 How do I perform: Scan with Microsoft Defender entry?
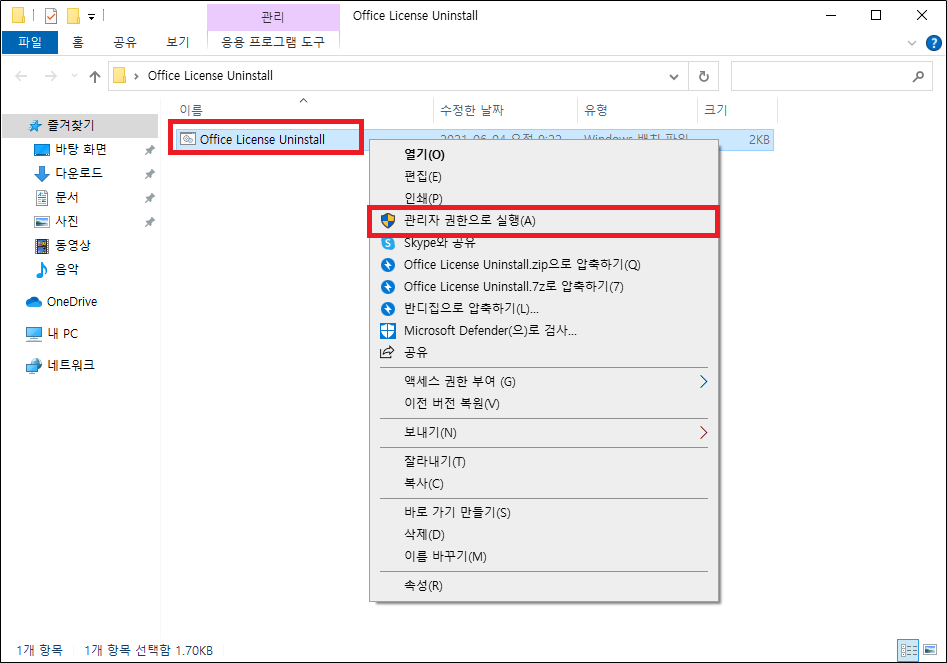pyautogui.click(x=544, y=330)
